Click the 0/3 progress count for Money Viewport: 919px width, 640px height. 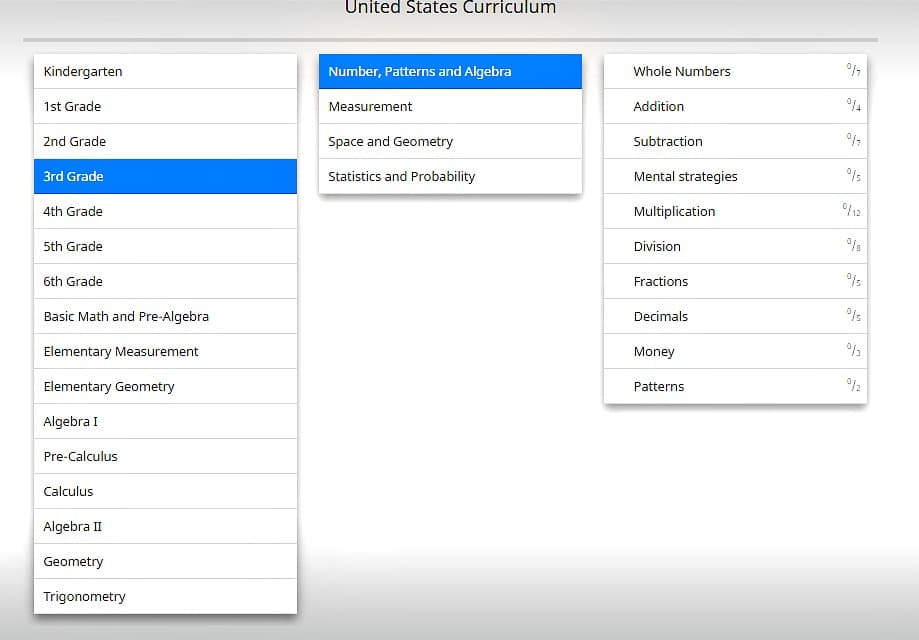(853, 350)
